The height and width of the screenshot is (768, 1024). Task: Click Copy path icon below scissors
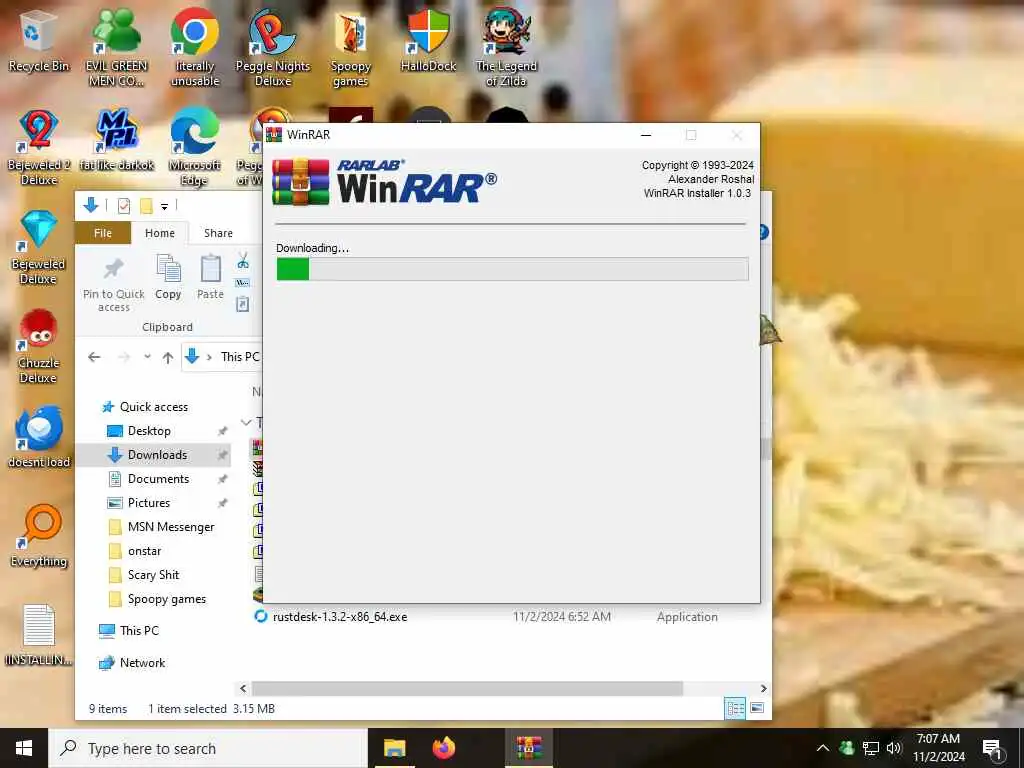tap(243, 283)
